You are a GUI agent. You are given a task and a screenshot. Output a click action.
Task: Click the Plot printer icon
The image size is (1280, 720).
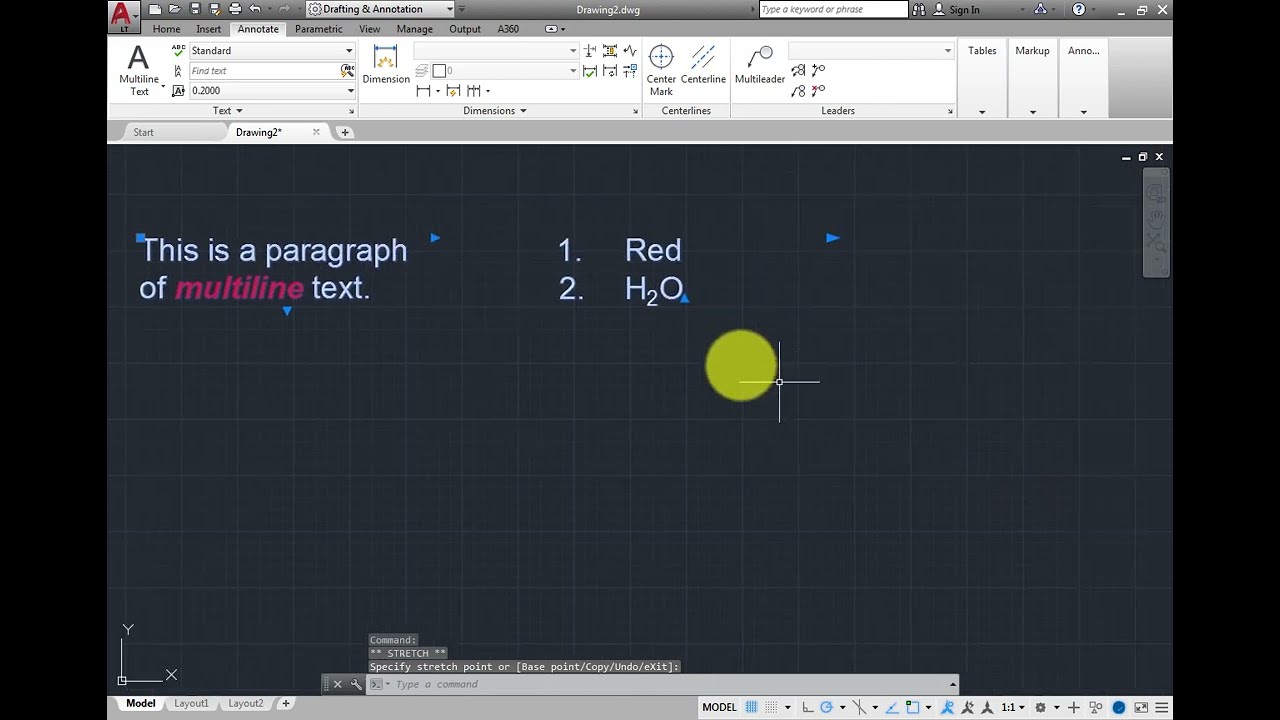point(235,9)
